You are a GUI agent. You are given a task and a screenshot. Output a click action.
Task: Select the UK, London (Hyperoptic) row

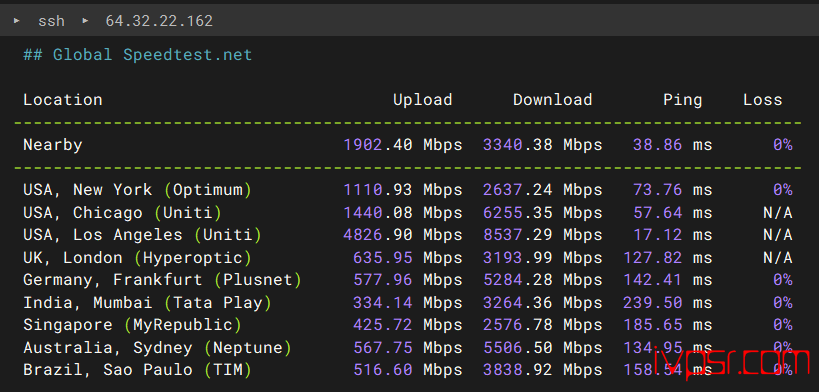pos(408,258)
